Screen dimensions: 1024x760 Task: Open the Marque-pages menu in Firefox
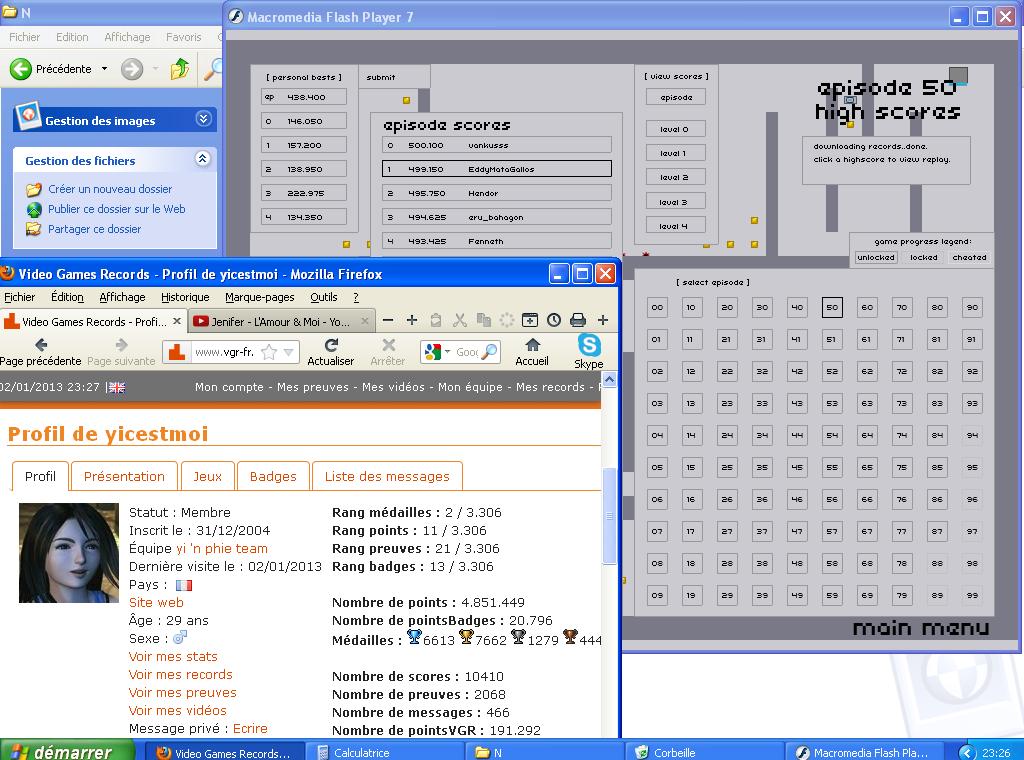pyautogui.click(x=260, y=297)
